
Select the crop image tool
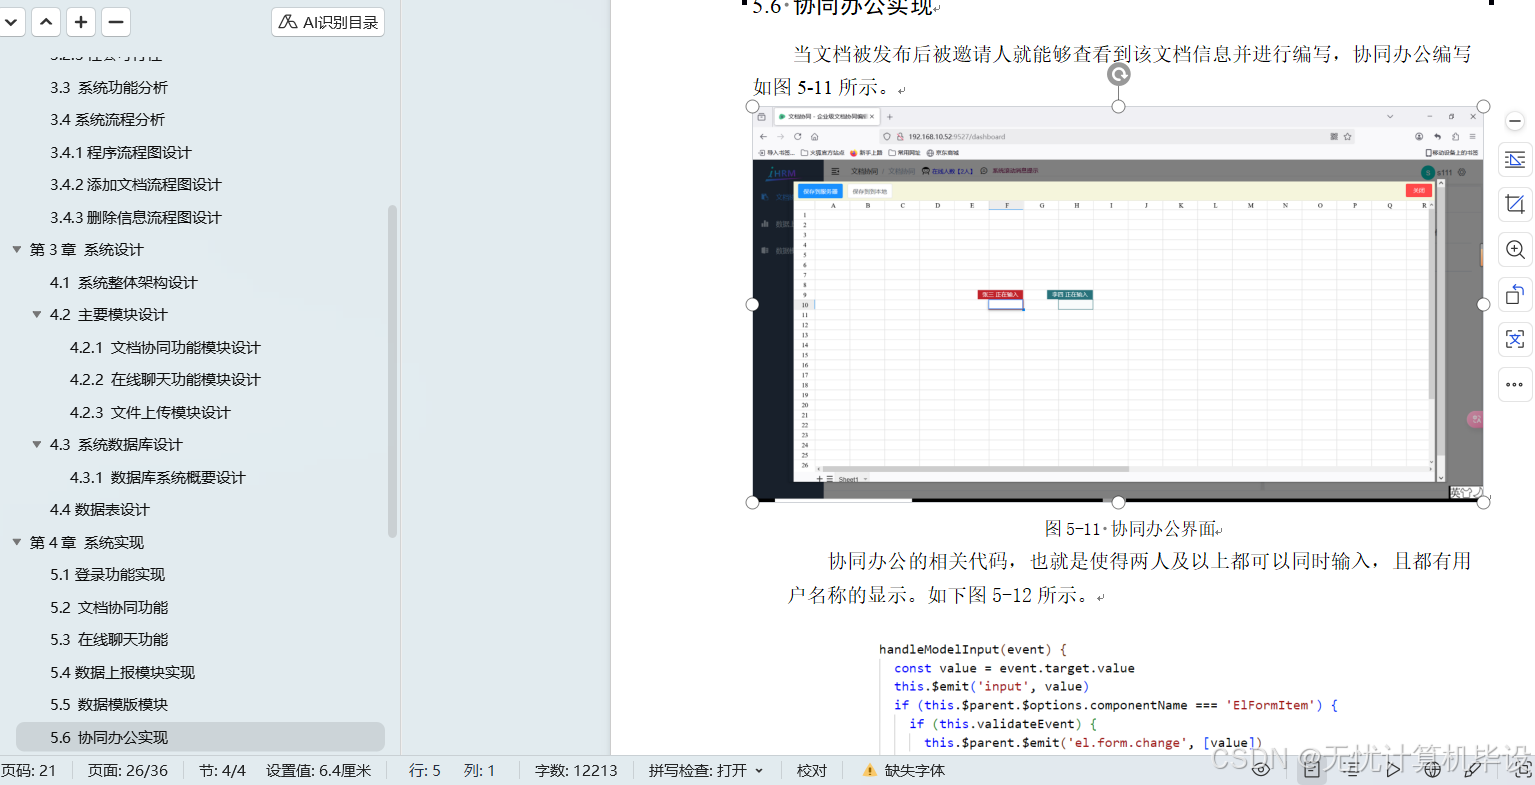point(1514,204)
